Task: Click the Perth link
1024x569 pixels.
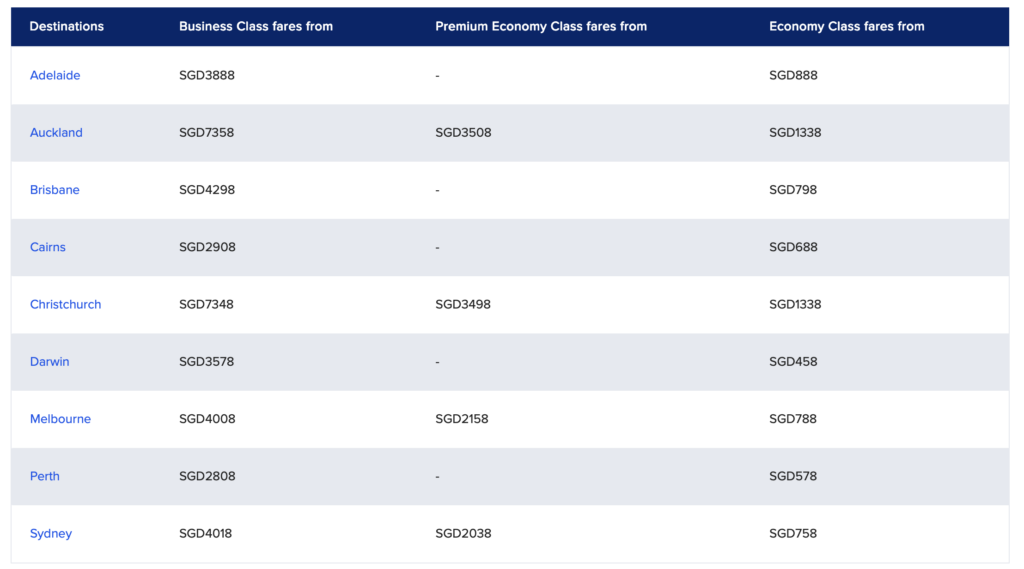Action: point(44,476)
